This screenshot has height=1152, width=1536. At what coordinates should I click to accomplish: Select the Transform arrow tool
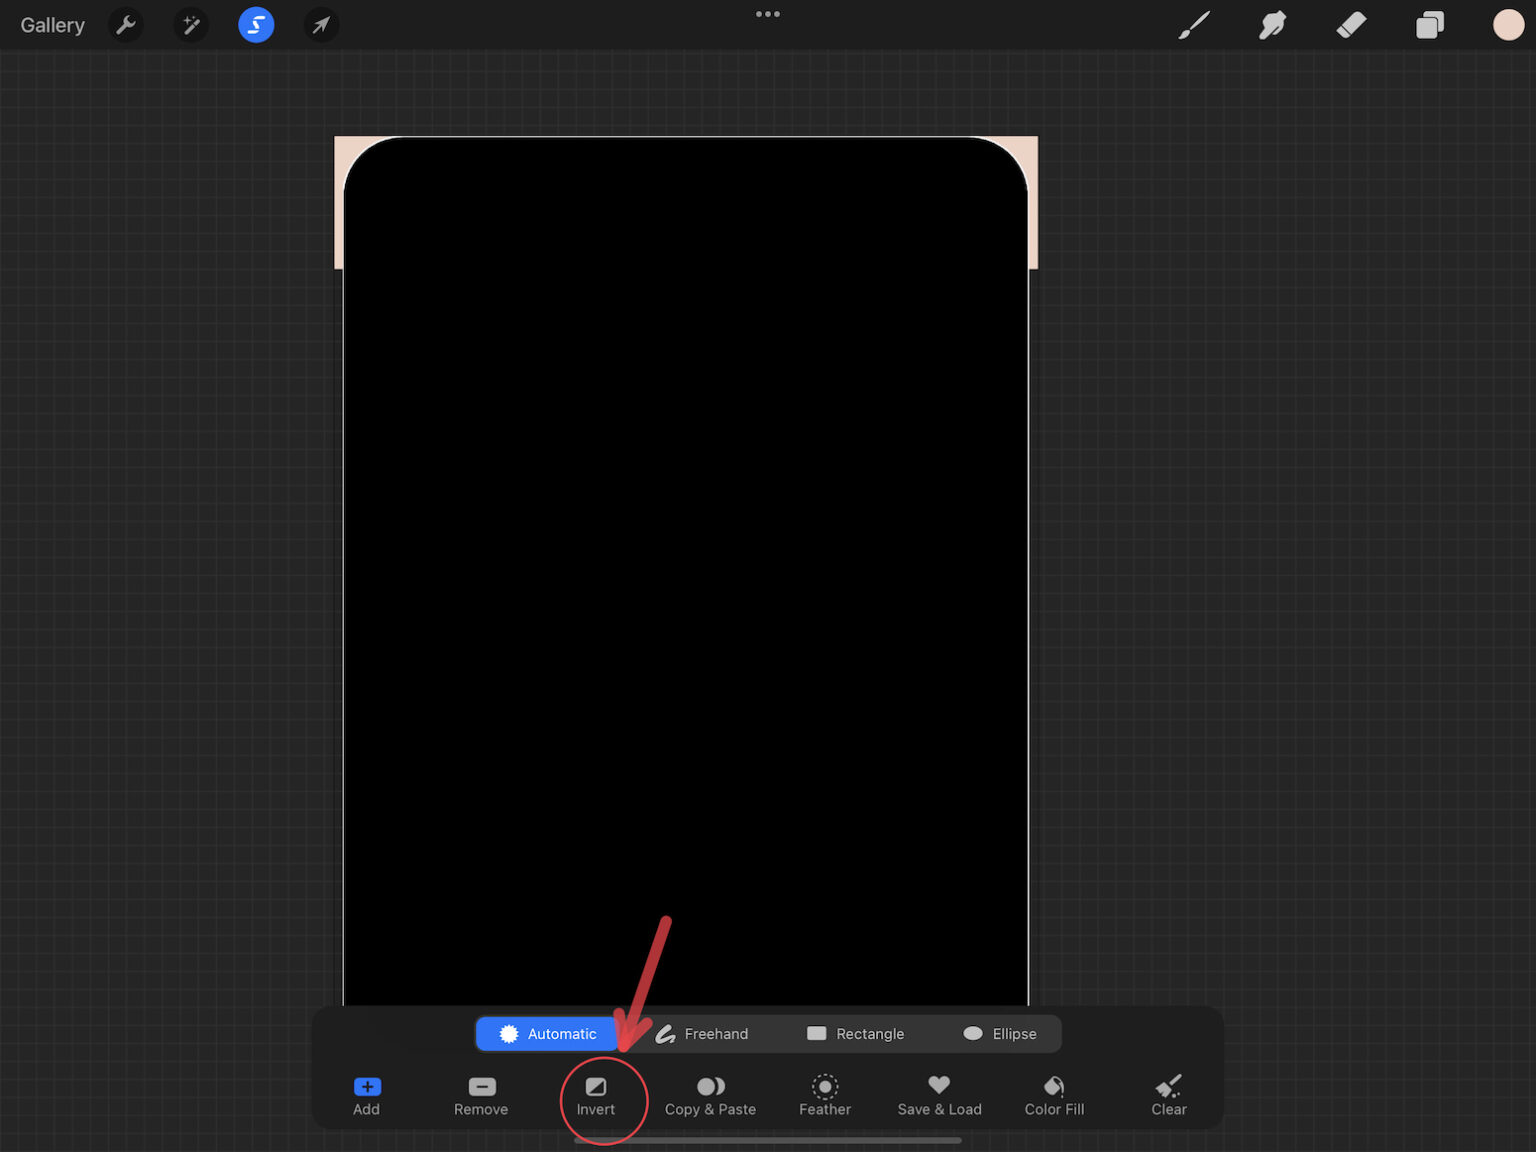(x=320, y=25)
